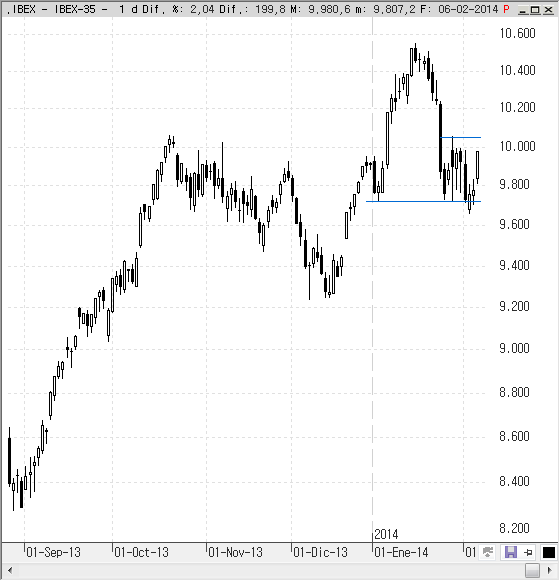Viewport: 560px width, 581px height.
Task: Maximize the IBEX-35 chart window
Action: tap(535, 10)
